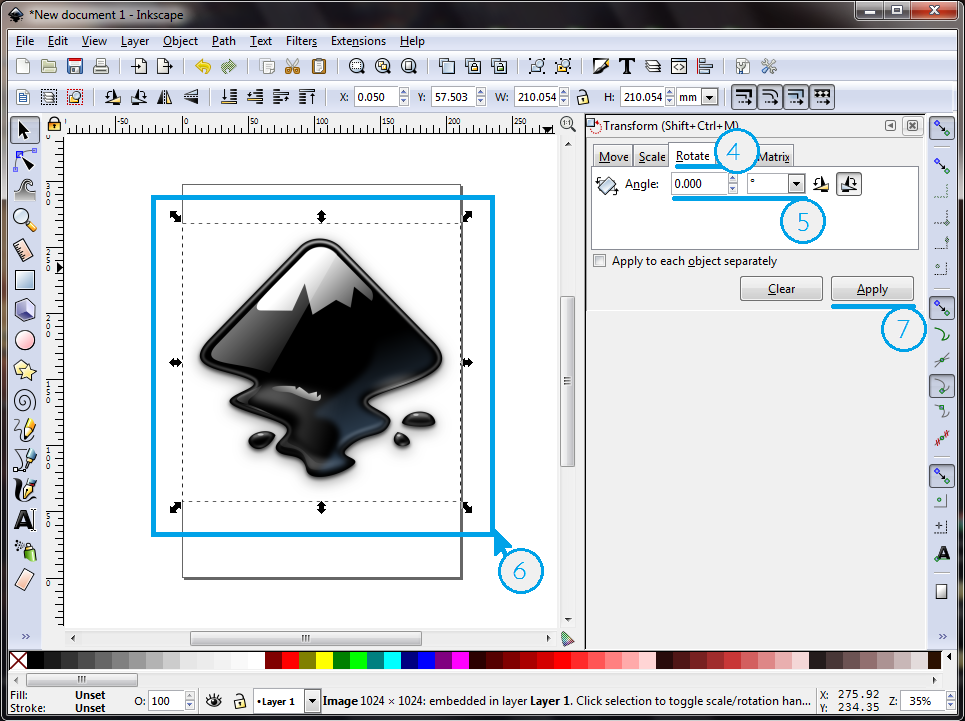The height and width of the screenshot is (721, 965).
Task: Open Align and Distribute icon
Action: click(x=705, y=66)
